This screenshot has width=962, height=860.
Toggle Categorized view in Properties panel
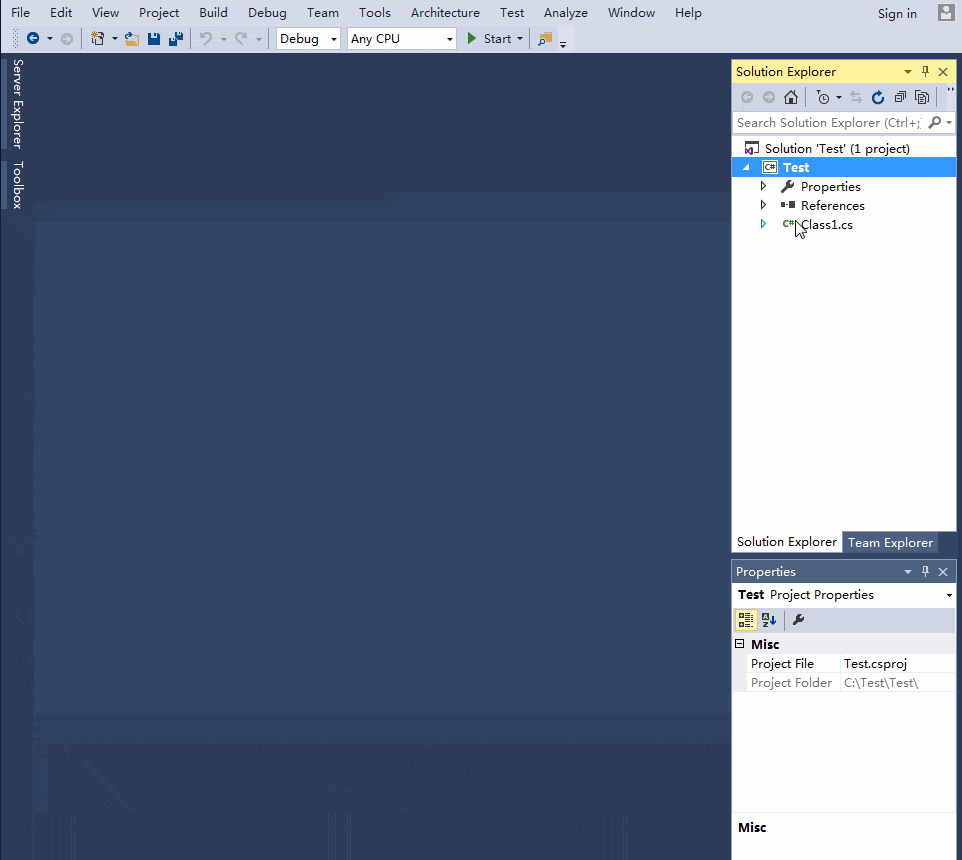(746, 620)
